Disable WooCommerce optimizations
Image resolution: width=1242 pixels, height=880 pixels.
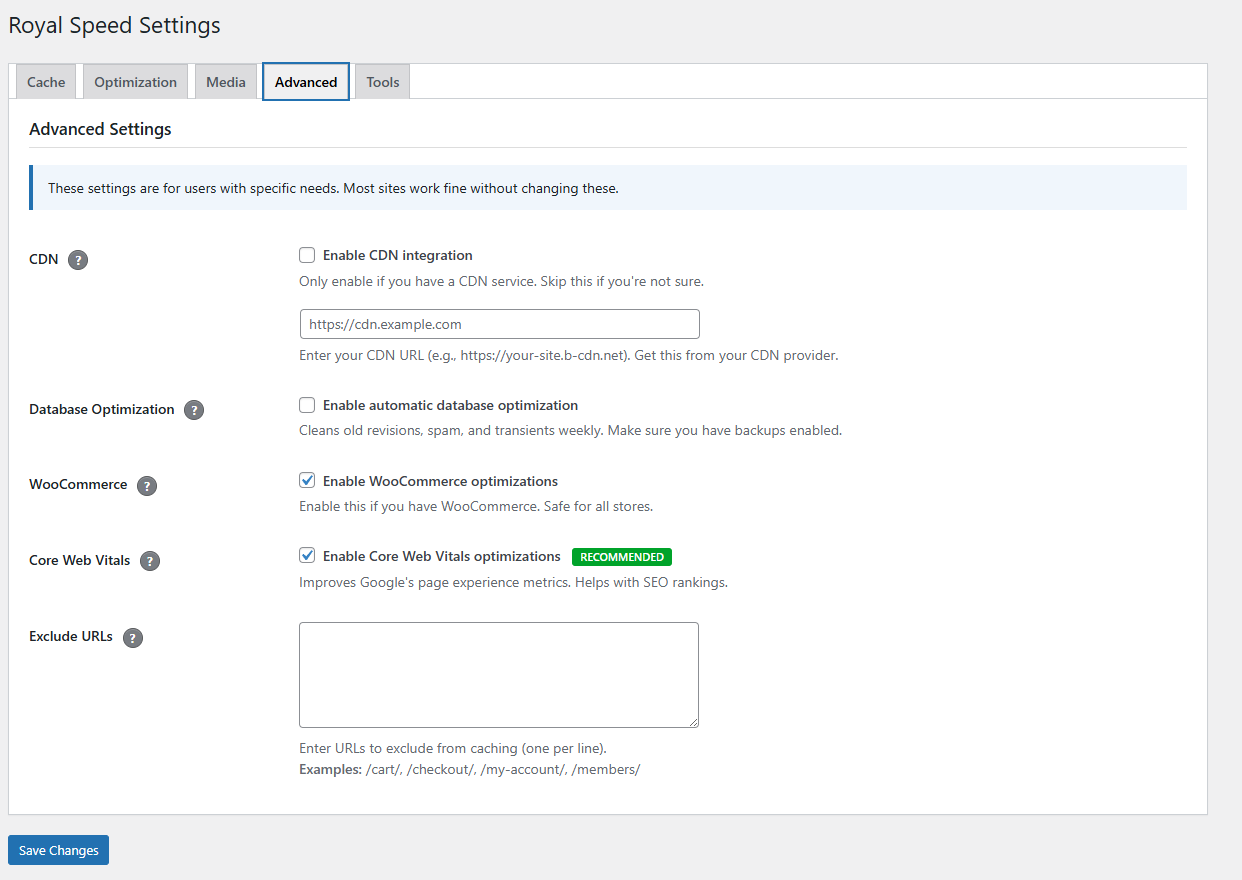[307, 480]
